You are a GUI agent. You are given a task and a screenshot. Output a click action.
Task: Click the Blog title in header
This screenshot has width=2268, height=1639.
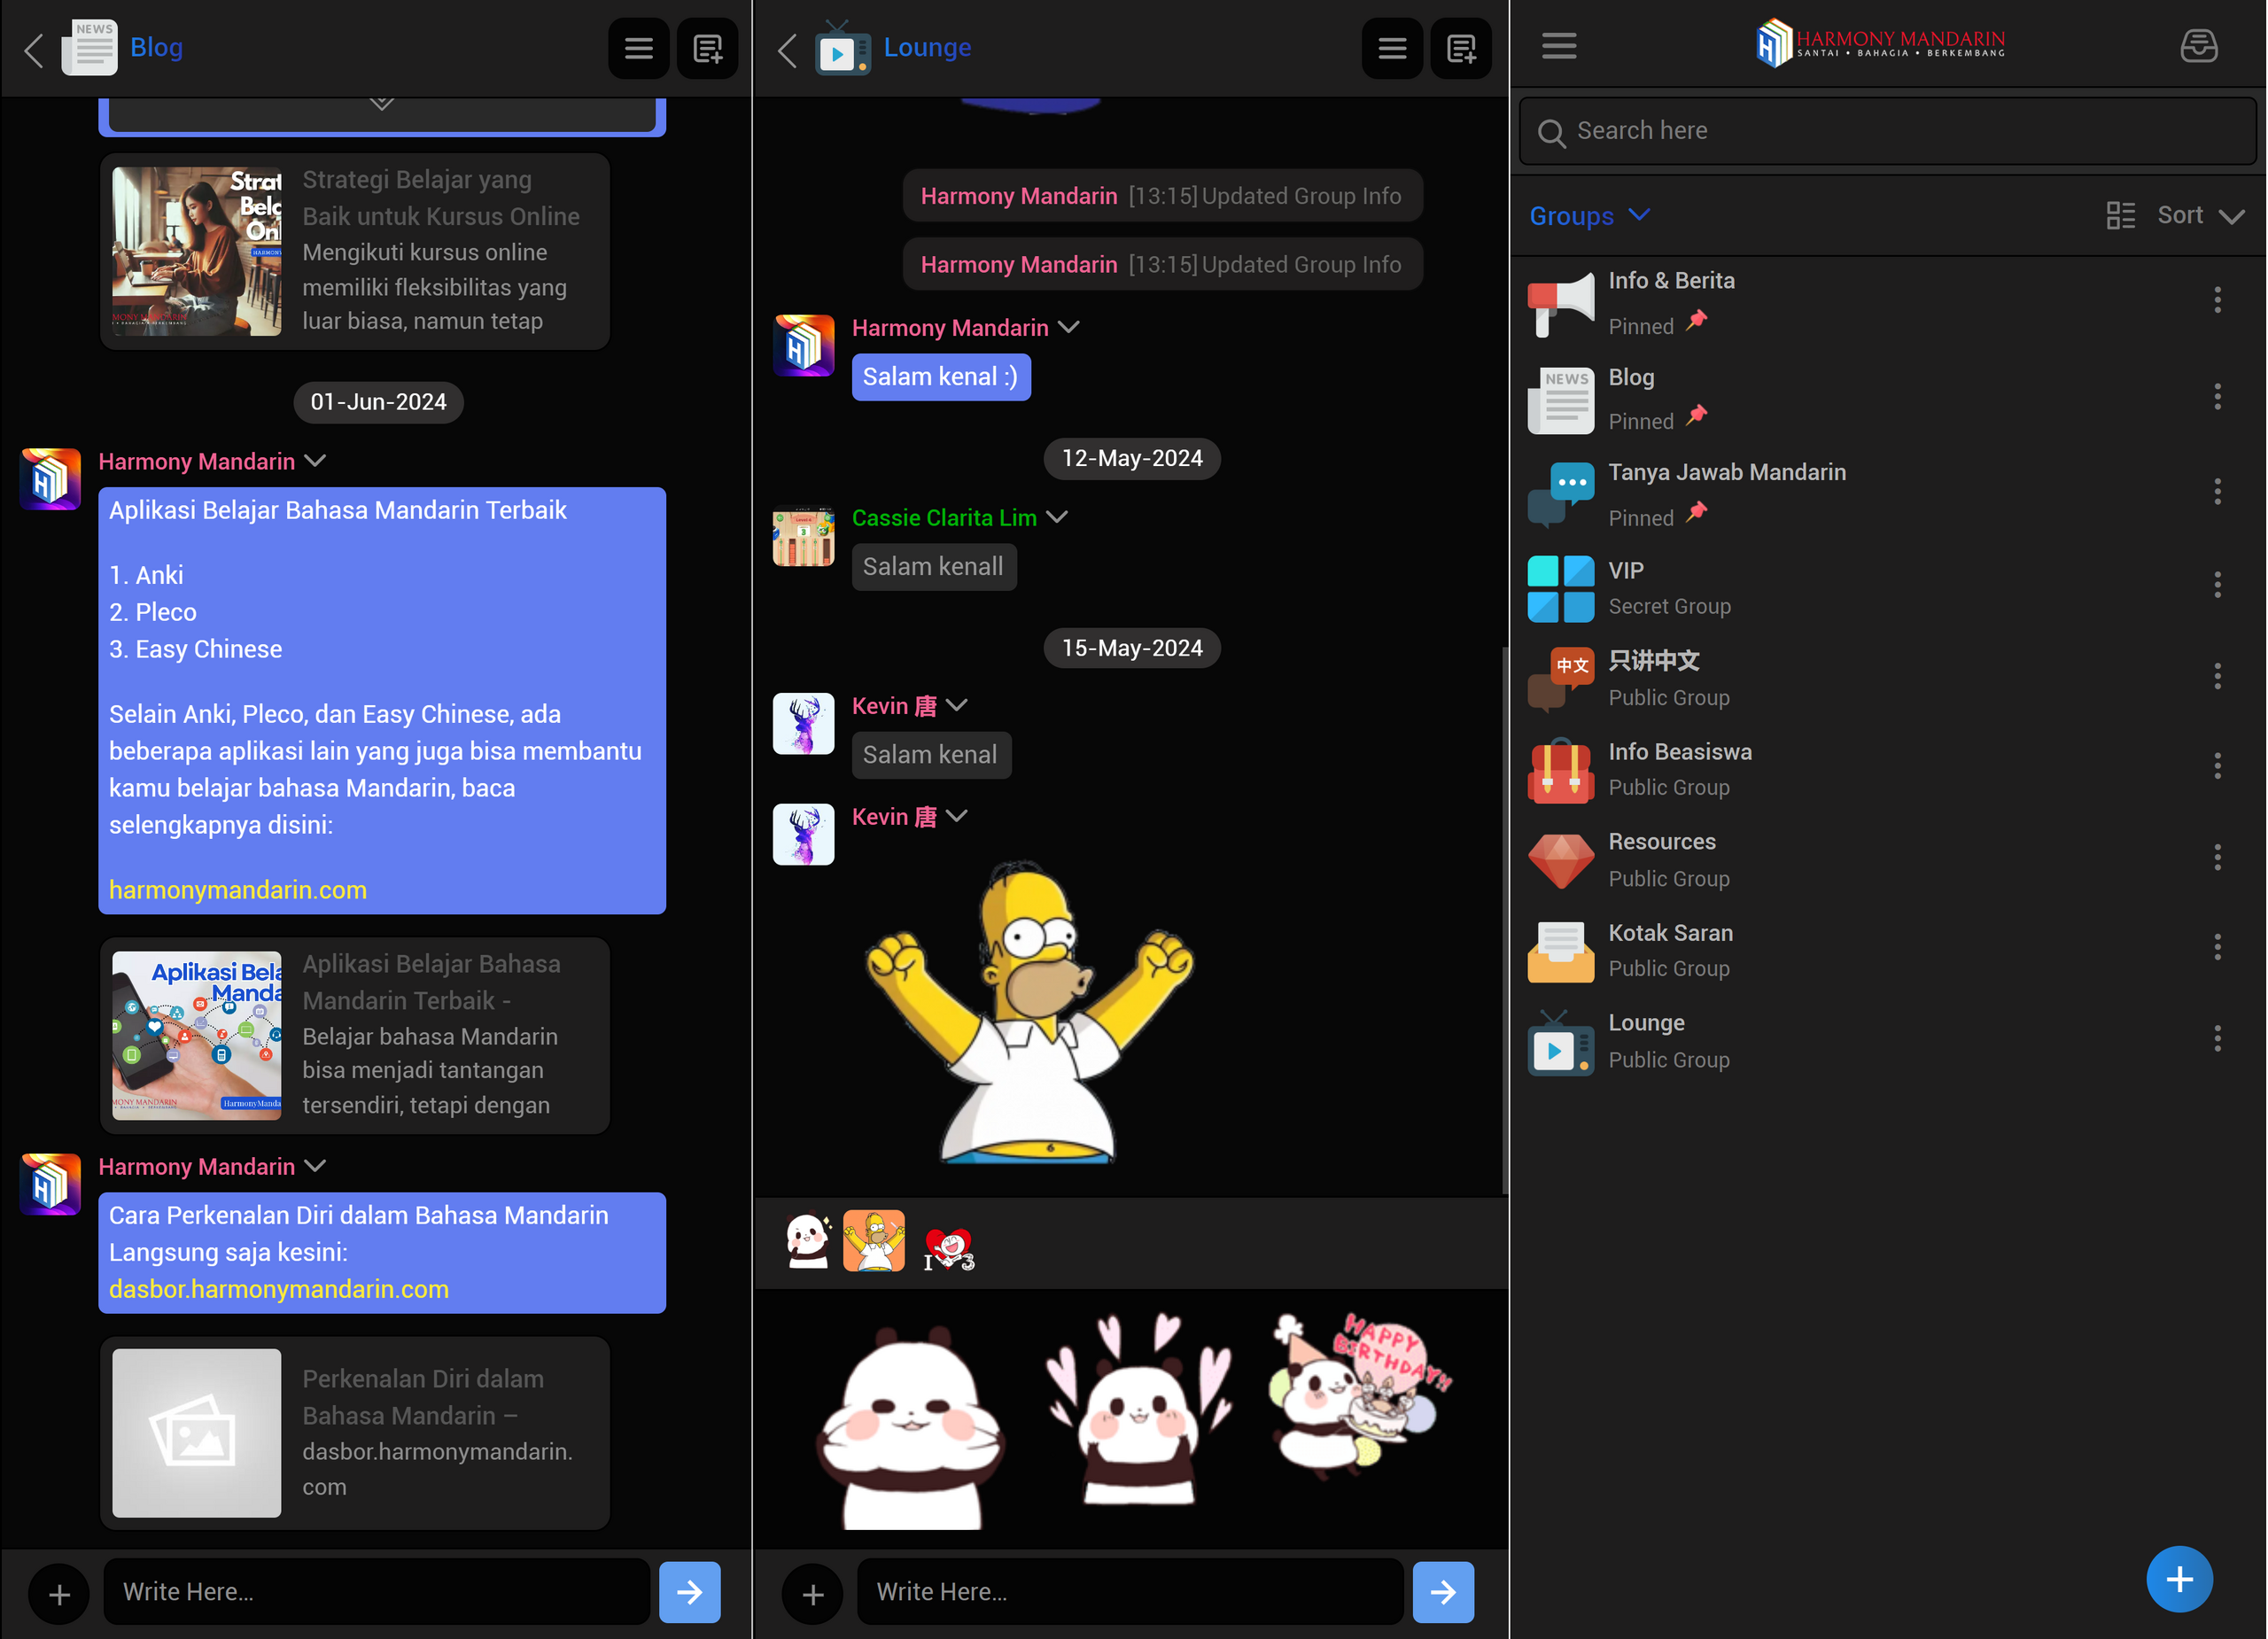click(x=156, y=47)
